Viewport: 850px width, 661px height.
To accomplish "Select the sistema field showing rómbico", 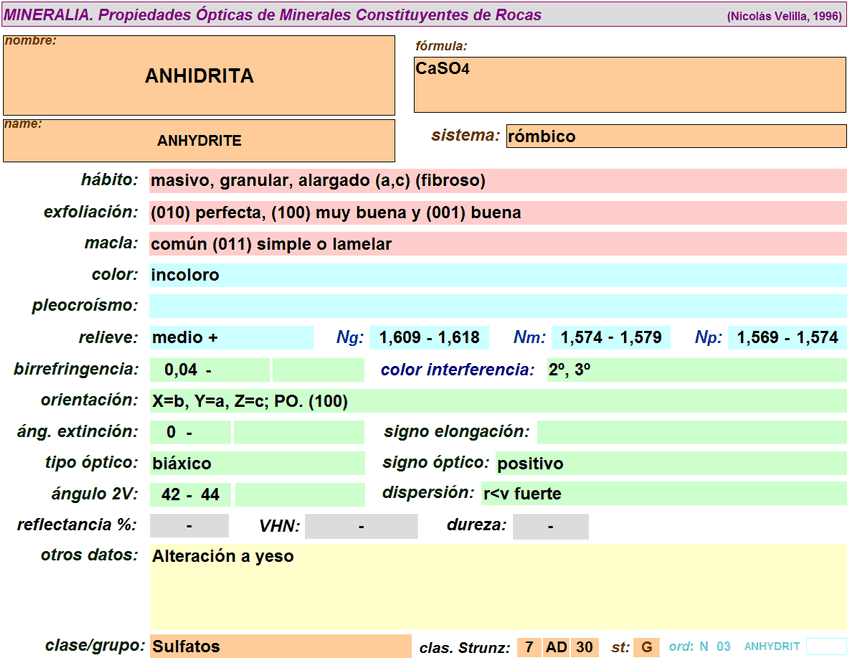I will tap(676, 136).
